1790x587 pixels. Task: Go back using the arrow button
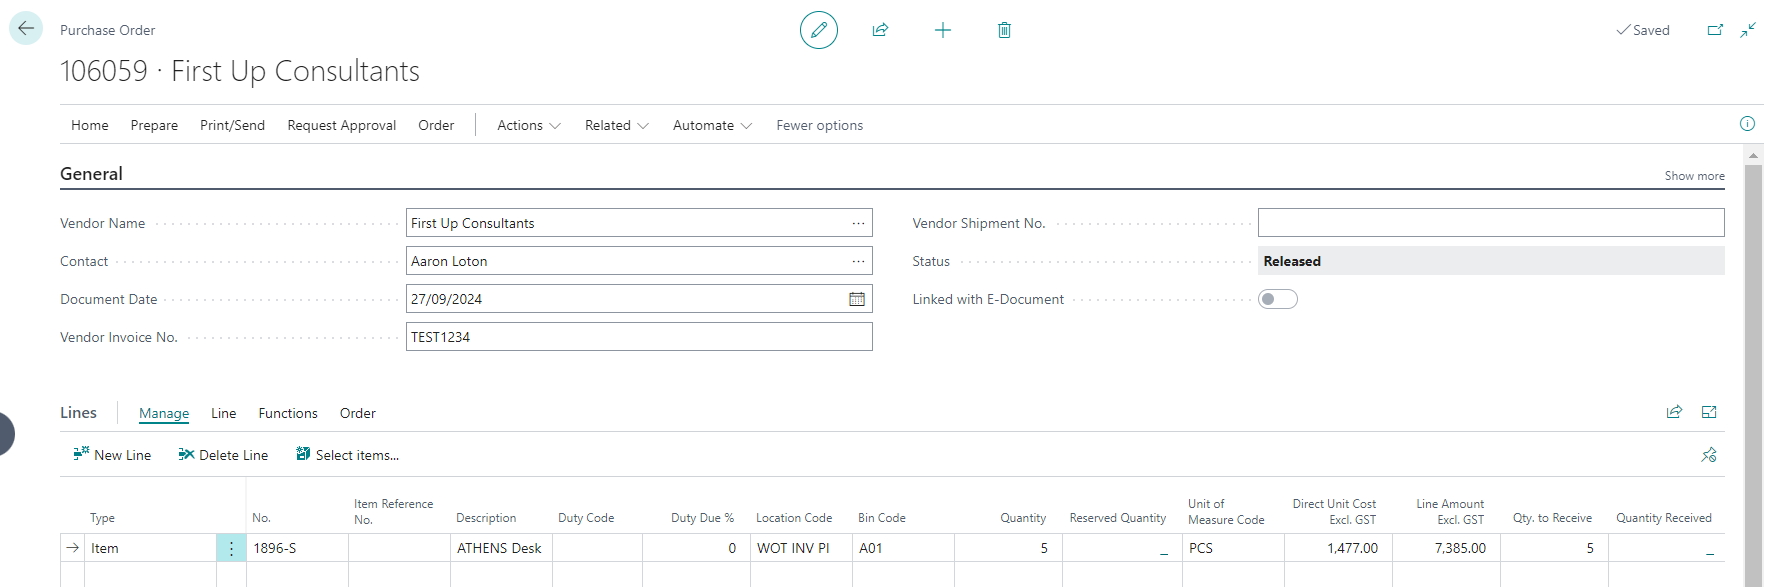(26, 28)
